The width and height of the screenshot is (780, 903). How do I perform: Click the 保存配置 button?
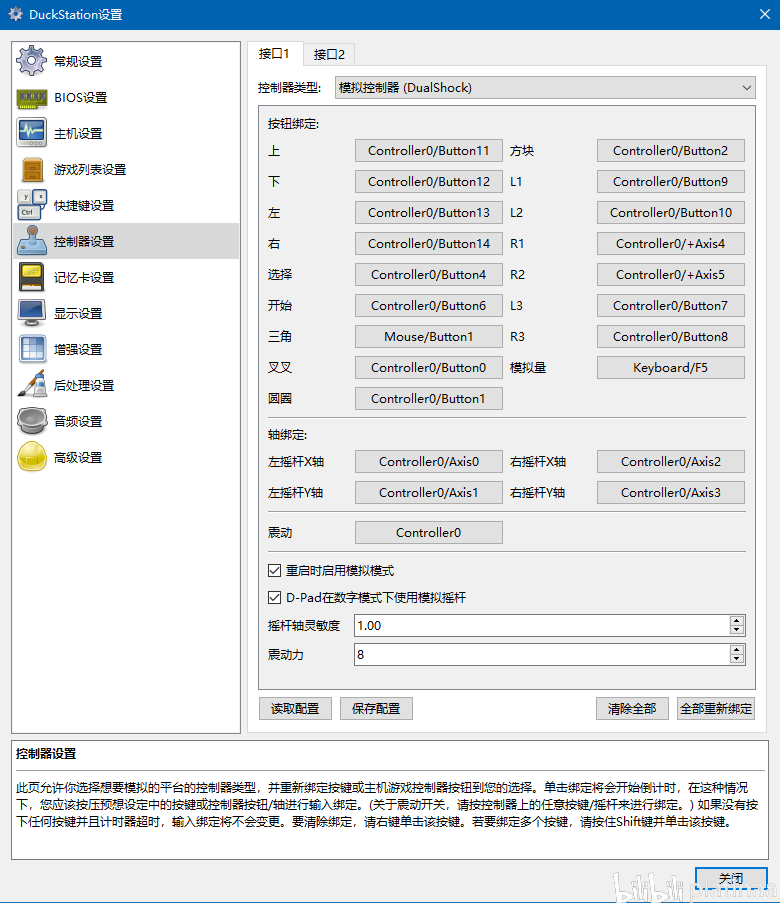[376, 708]
